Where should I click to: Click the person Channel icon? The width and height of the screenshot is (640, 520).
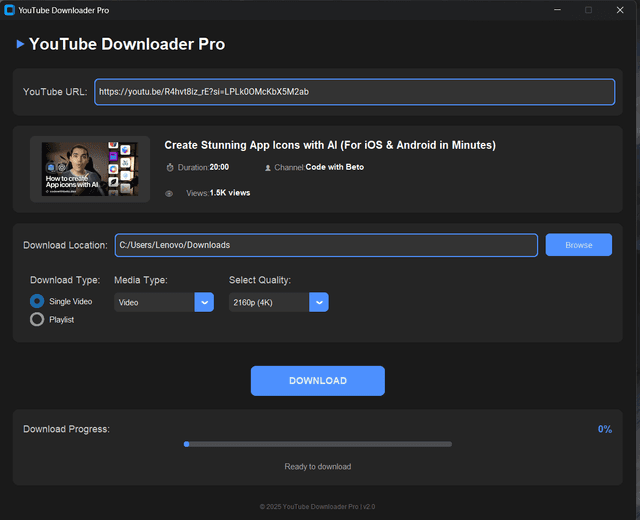268,168
